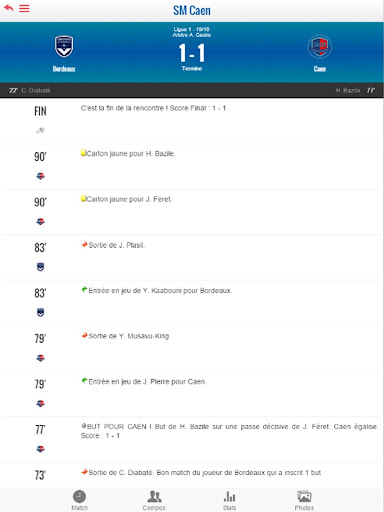
Task: Tap the 1-1 final score
Action: [192, 53]
